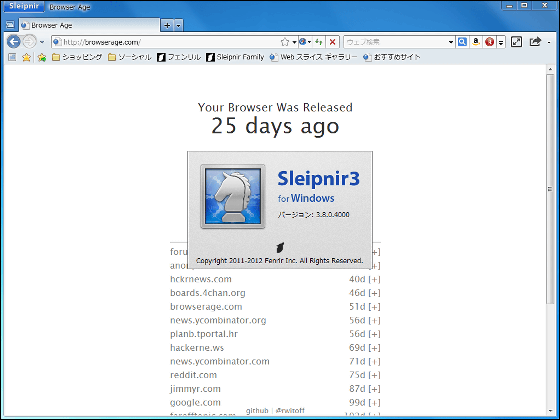This screenshot has height=420, width=560.
Task: Search with the red circular engine icon
Action: [489, 42]
